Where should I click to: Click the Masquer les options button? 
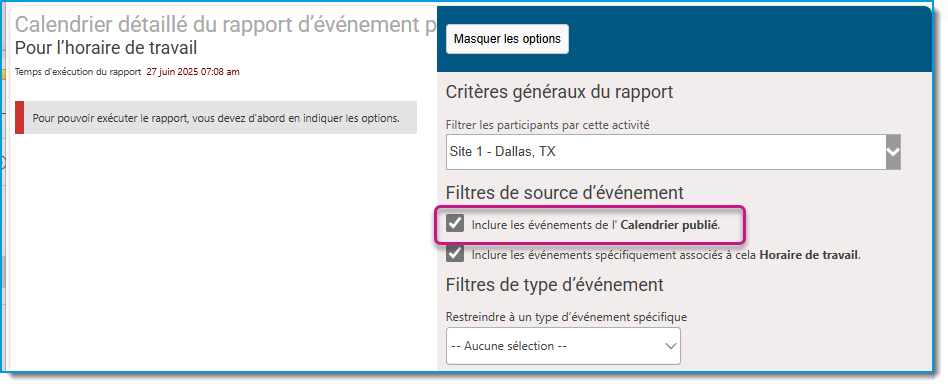[x=507, y=39]
